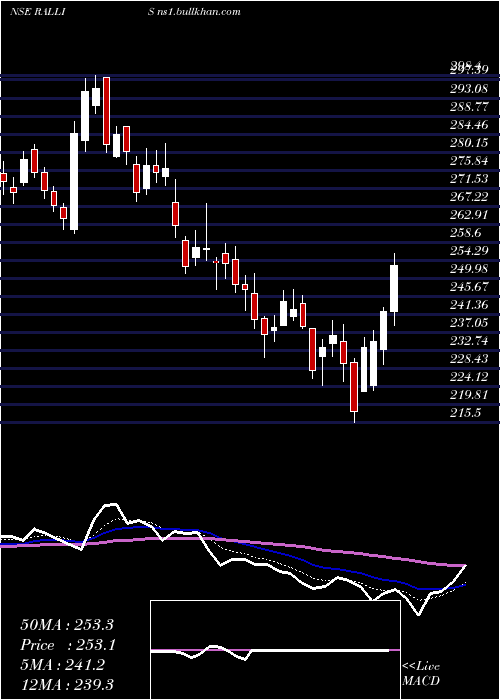
Task: Select the 275.84 price axis label
Action: pyautogui.click(x=468, y=161)
